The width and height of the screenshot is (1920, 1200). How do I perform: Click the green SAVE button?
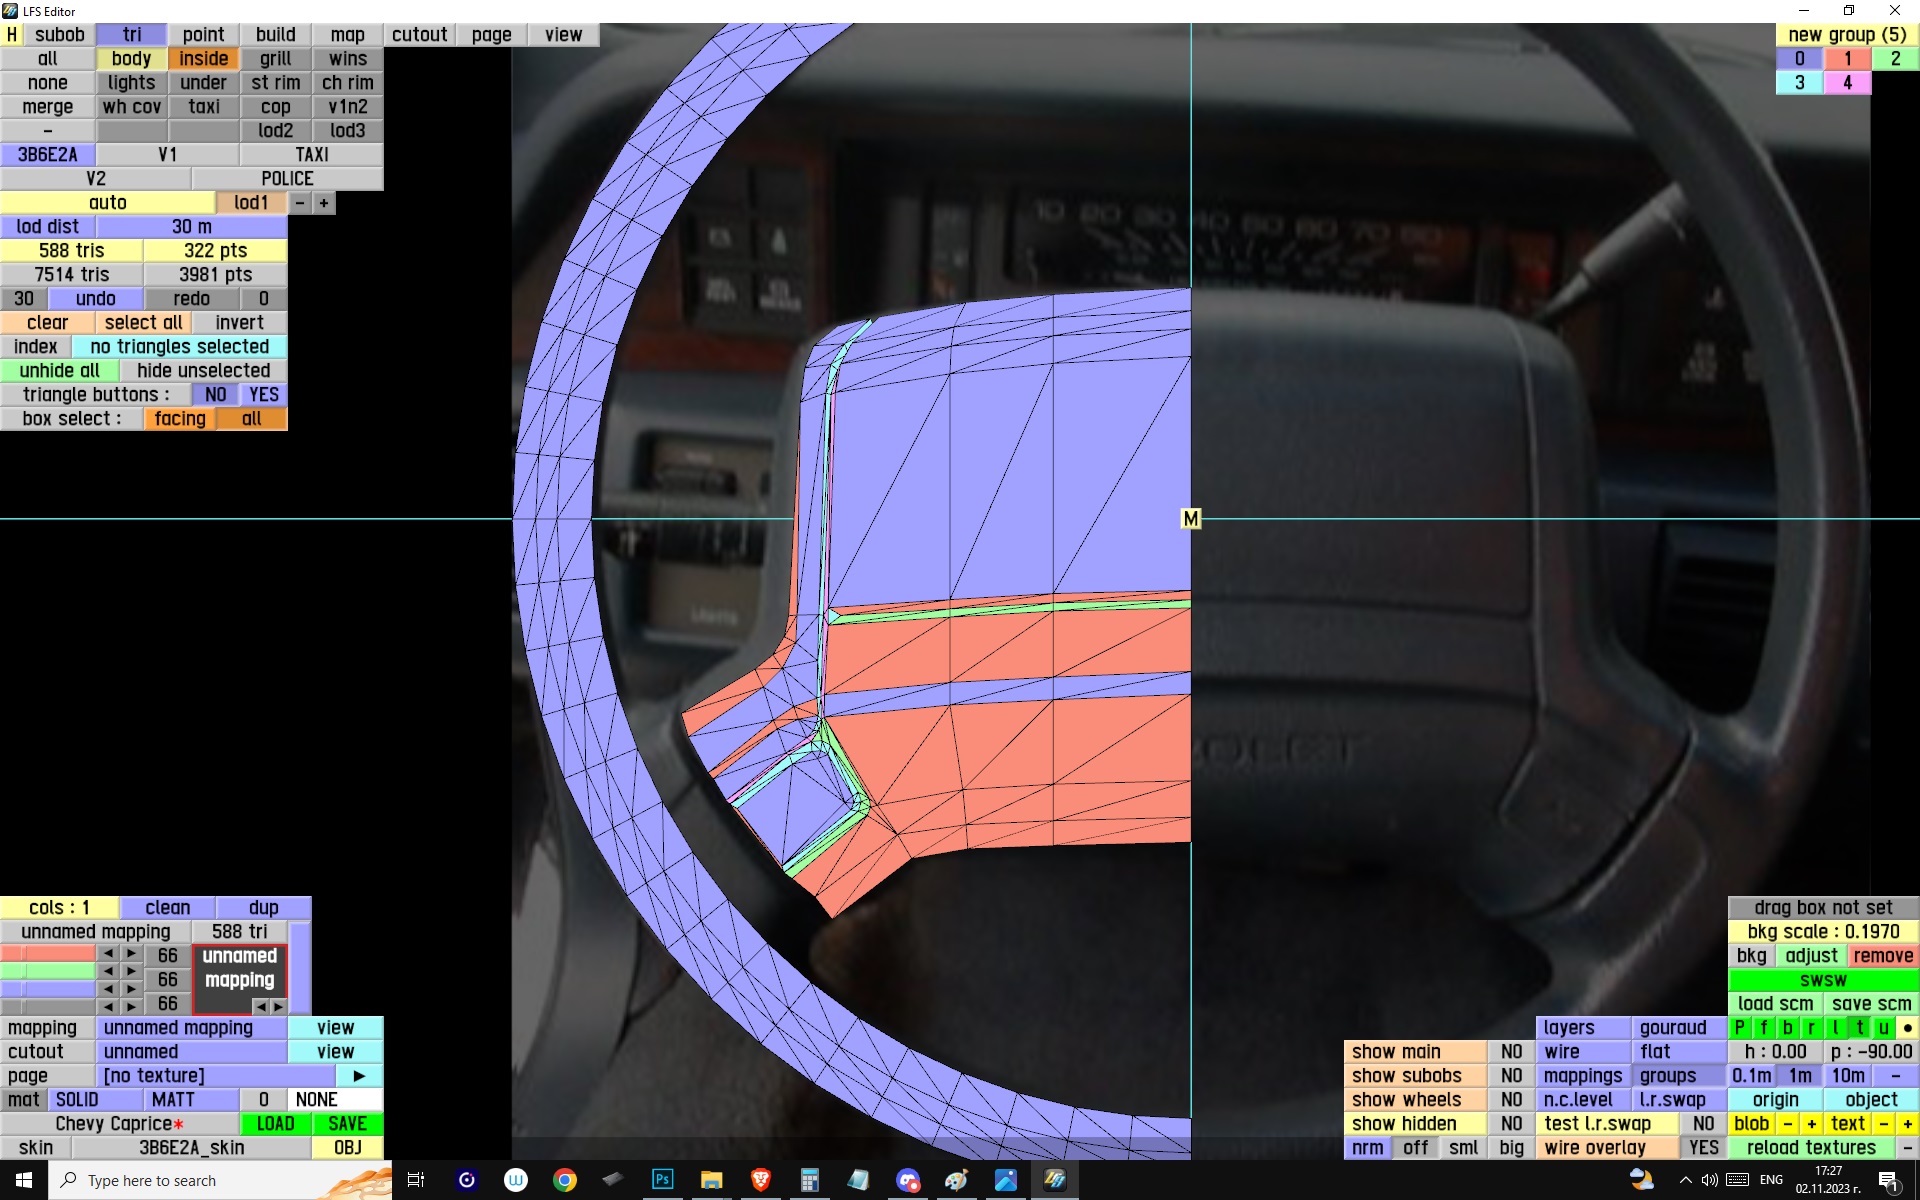pos(347,1124)
